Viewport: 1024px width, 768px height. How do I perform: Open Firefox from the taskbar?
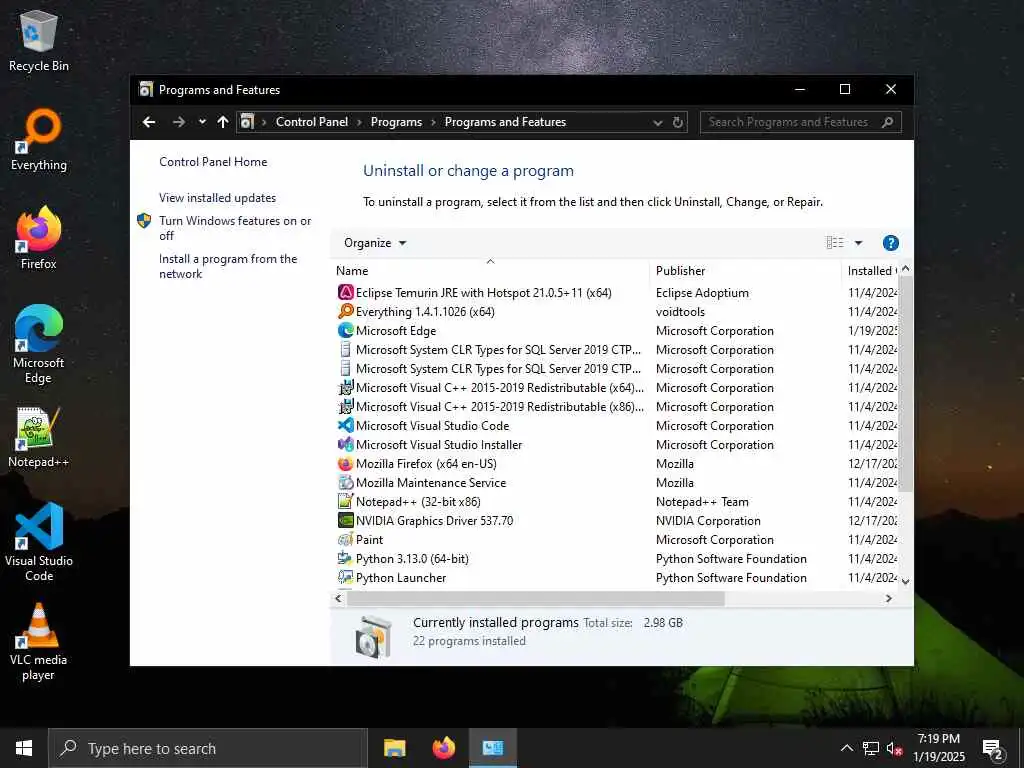[443, 748]
